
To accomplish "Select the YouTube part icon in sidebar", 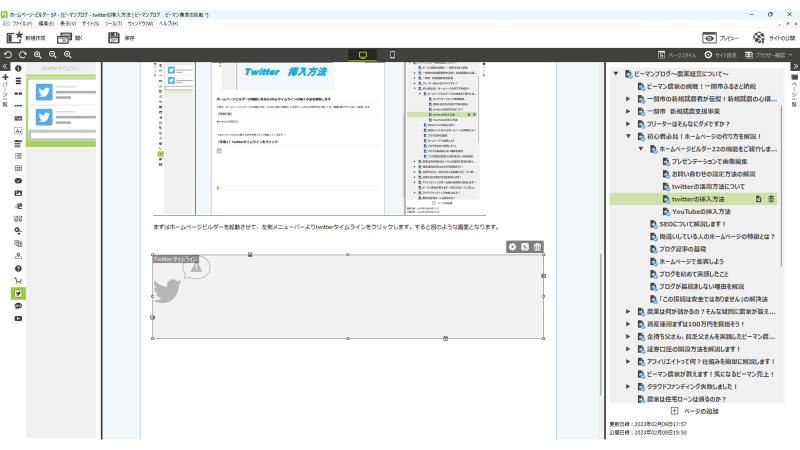I will pyautogui.click(x=18, y=318).
